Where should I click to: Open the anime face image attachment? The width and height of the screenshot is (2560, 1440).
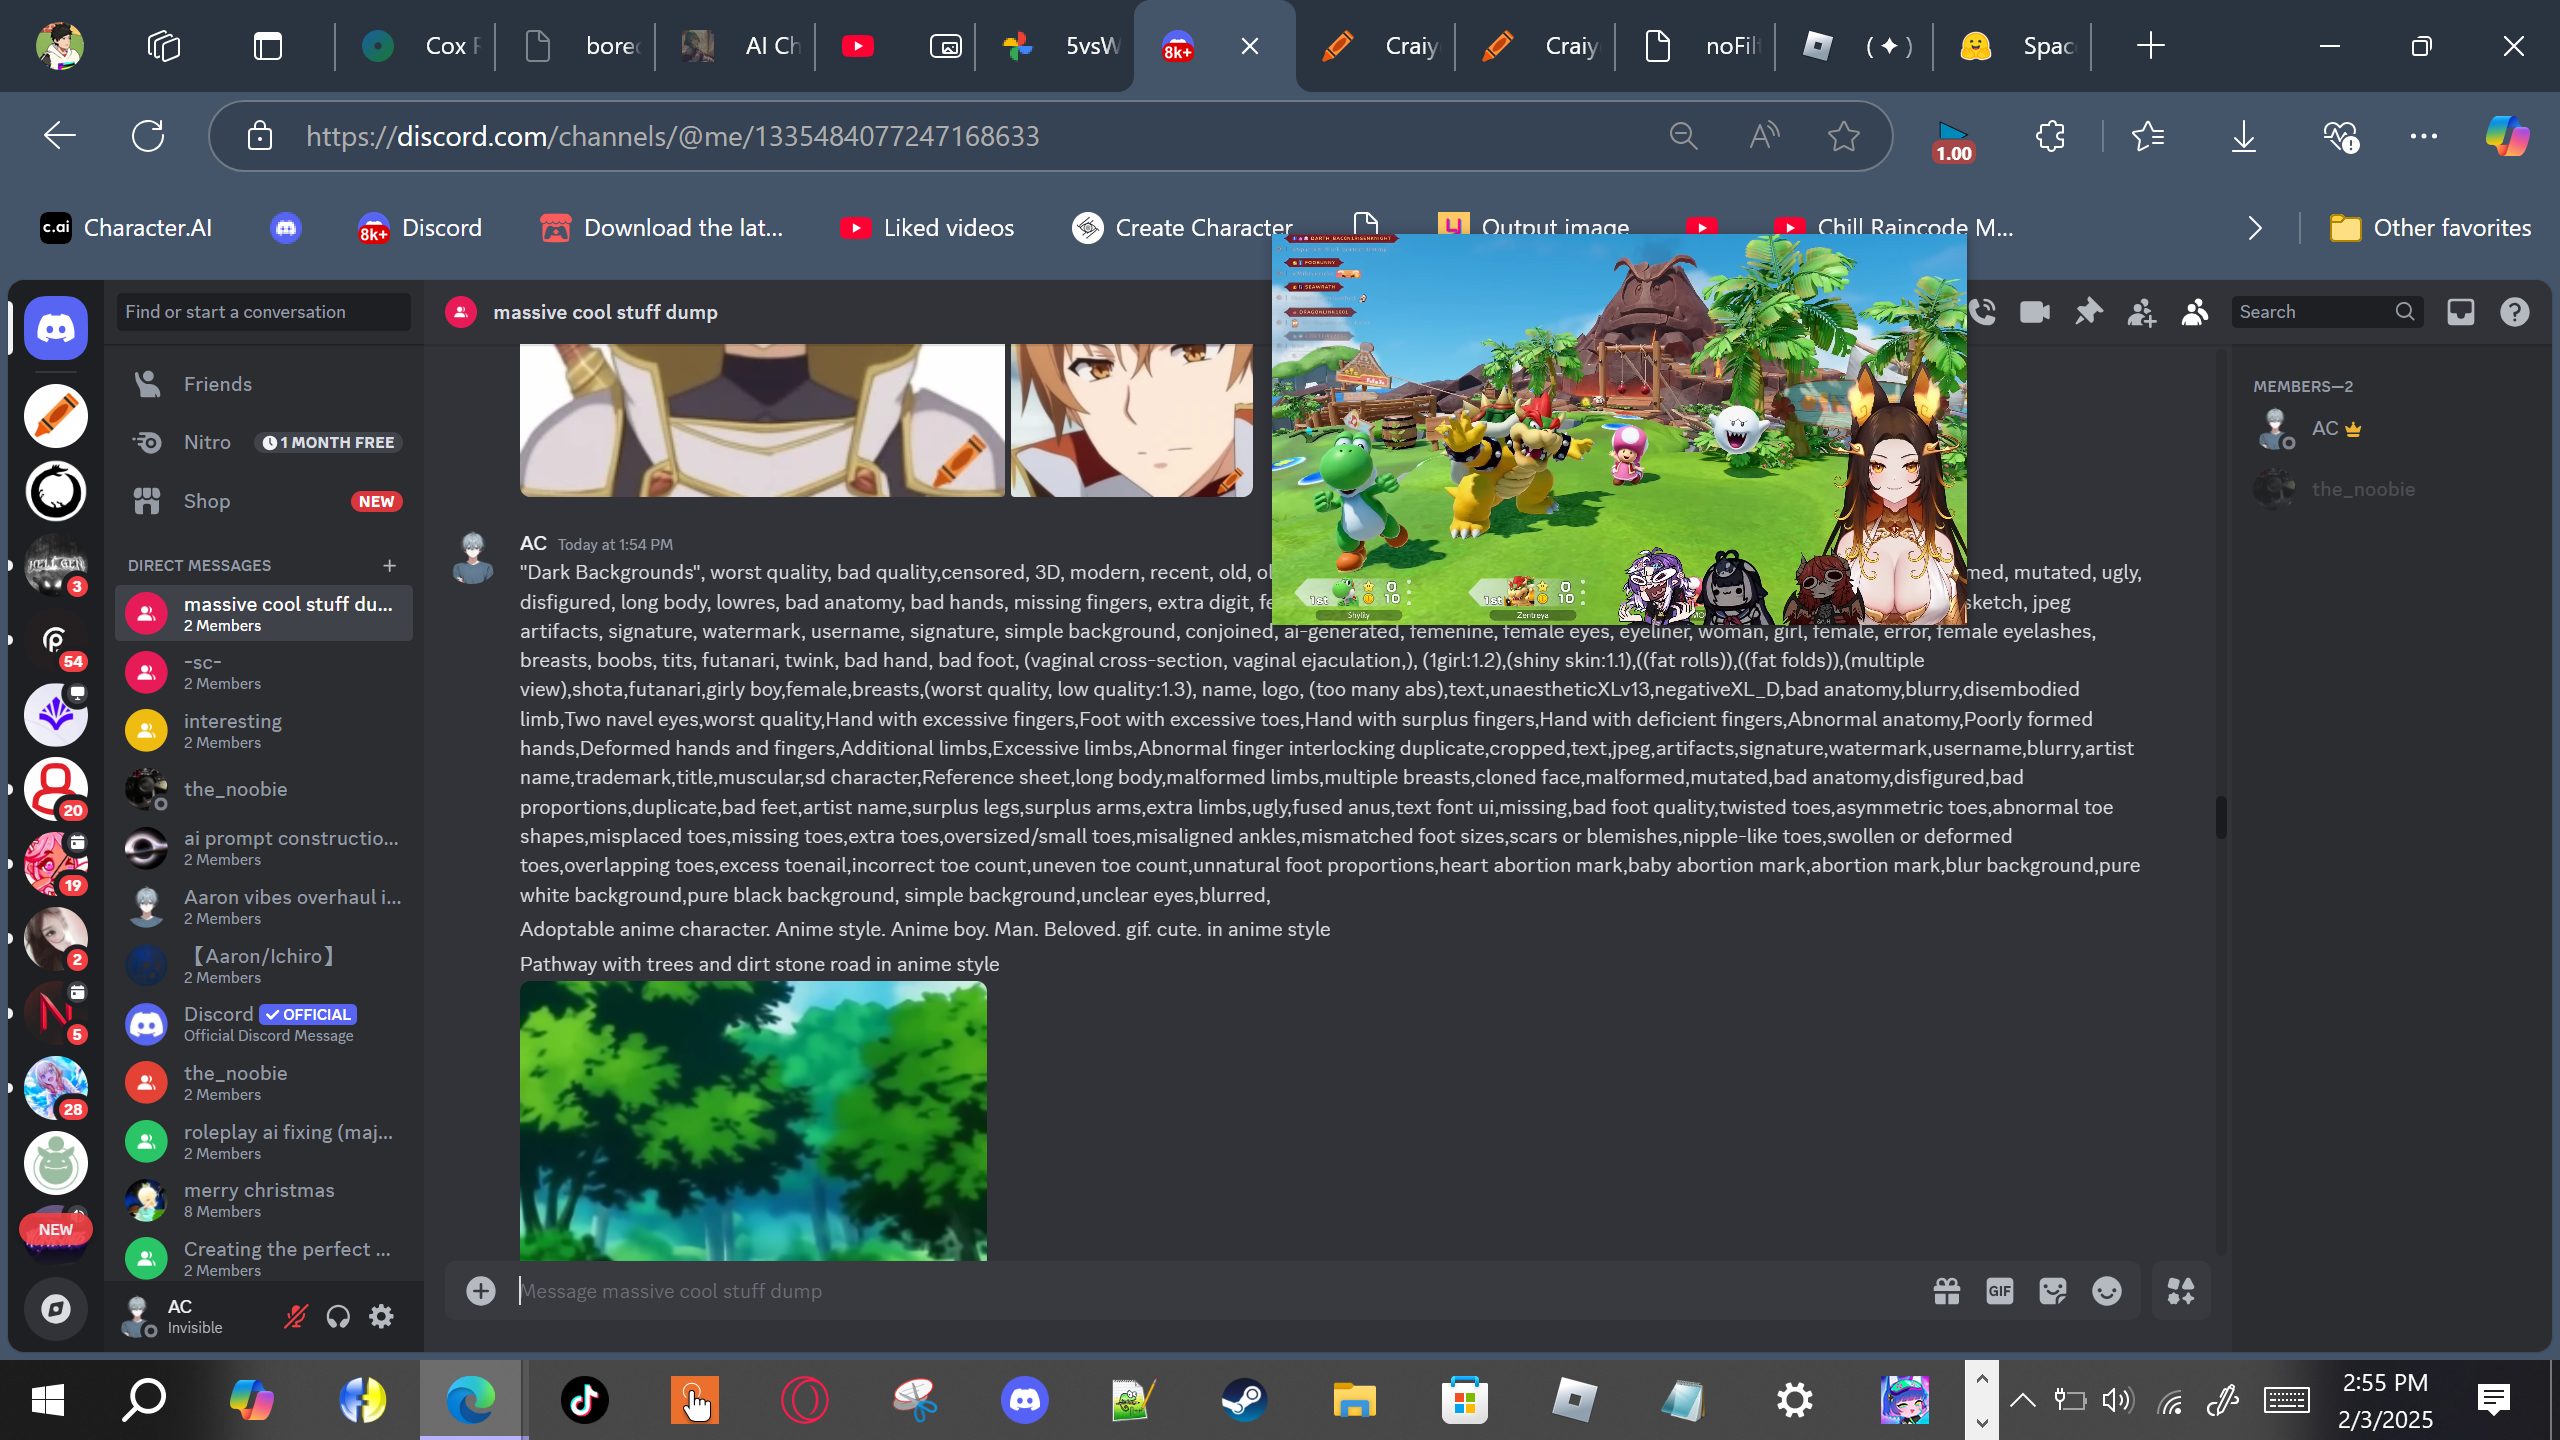tap(1131, 420)
